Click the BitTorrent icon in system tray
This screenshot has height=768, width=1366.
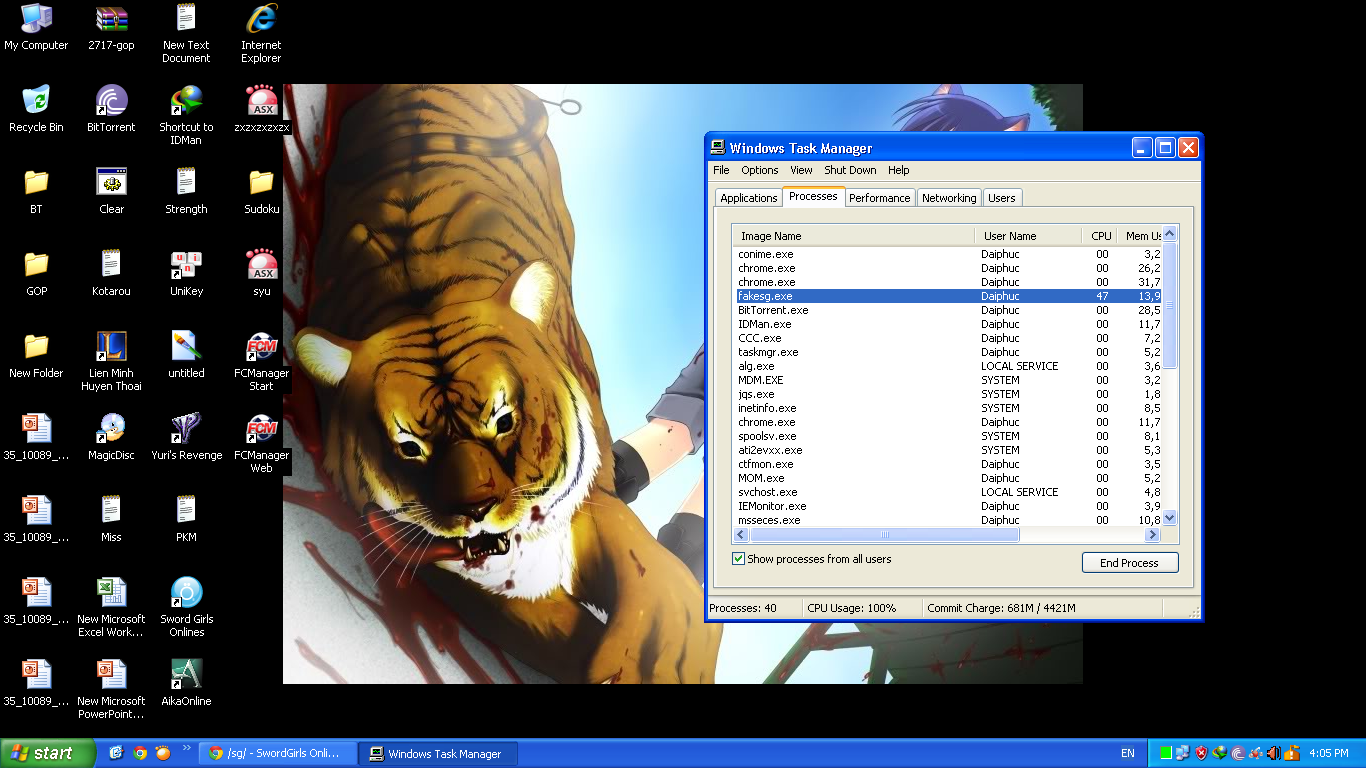1238,753
